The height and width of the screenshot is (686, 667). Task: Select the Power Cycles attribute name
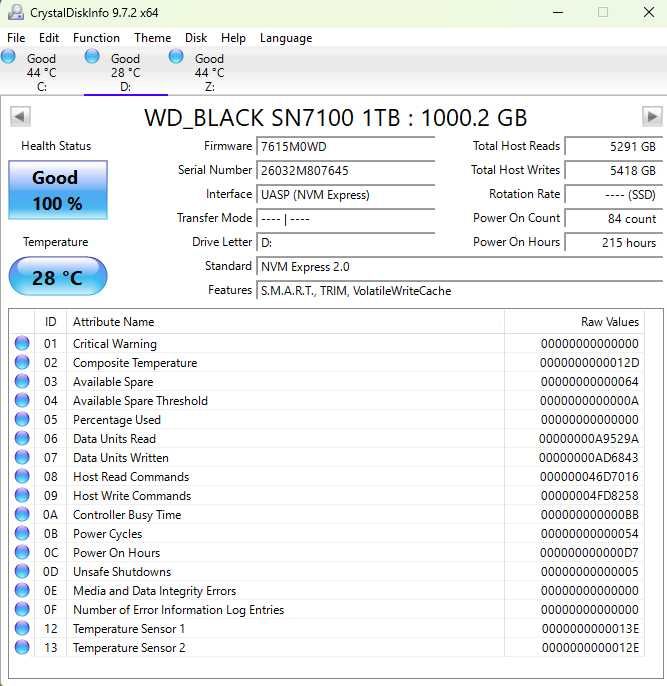click(x=107, y=534)
